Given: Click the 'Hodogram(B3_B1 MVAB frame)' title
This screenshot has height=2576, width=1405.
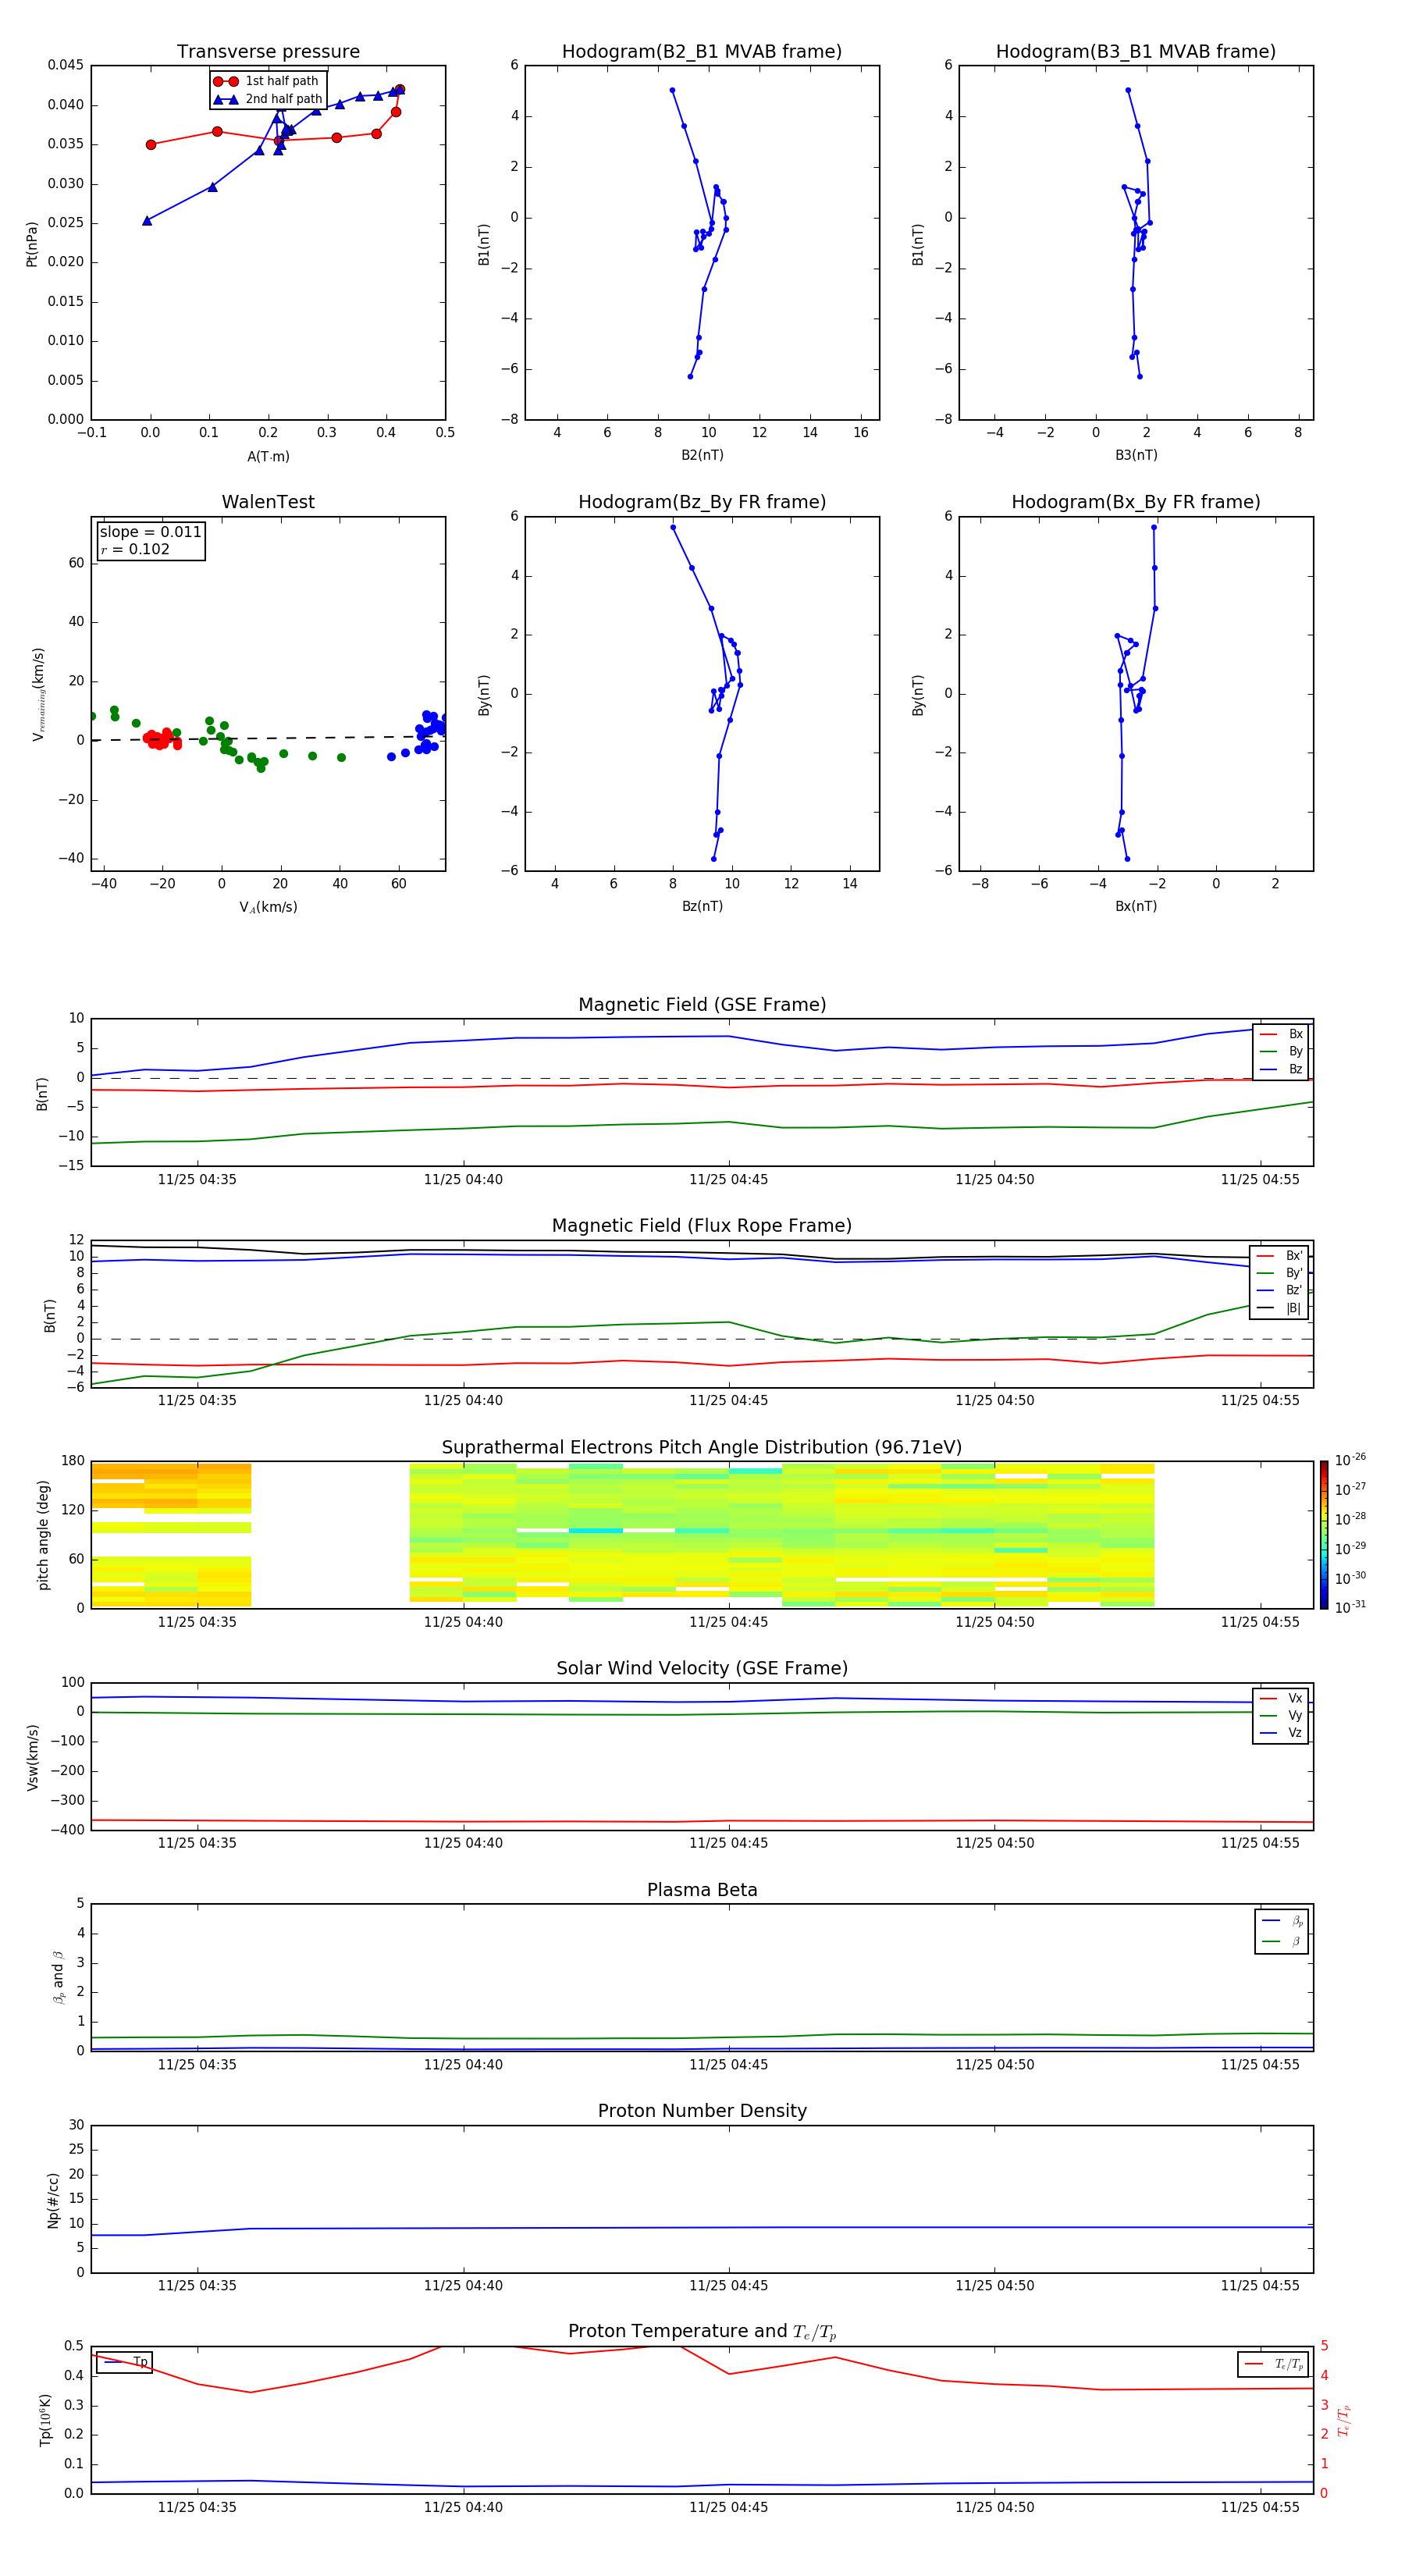Looking at the screenshot, I should tap(1135, 51).
